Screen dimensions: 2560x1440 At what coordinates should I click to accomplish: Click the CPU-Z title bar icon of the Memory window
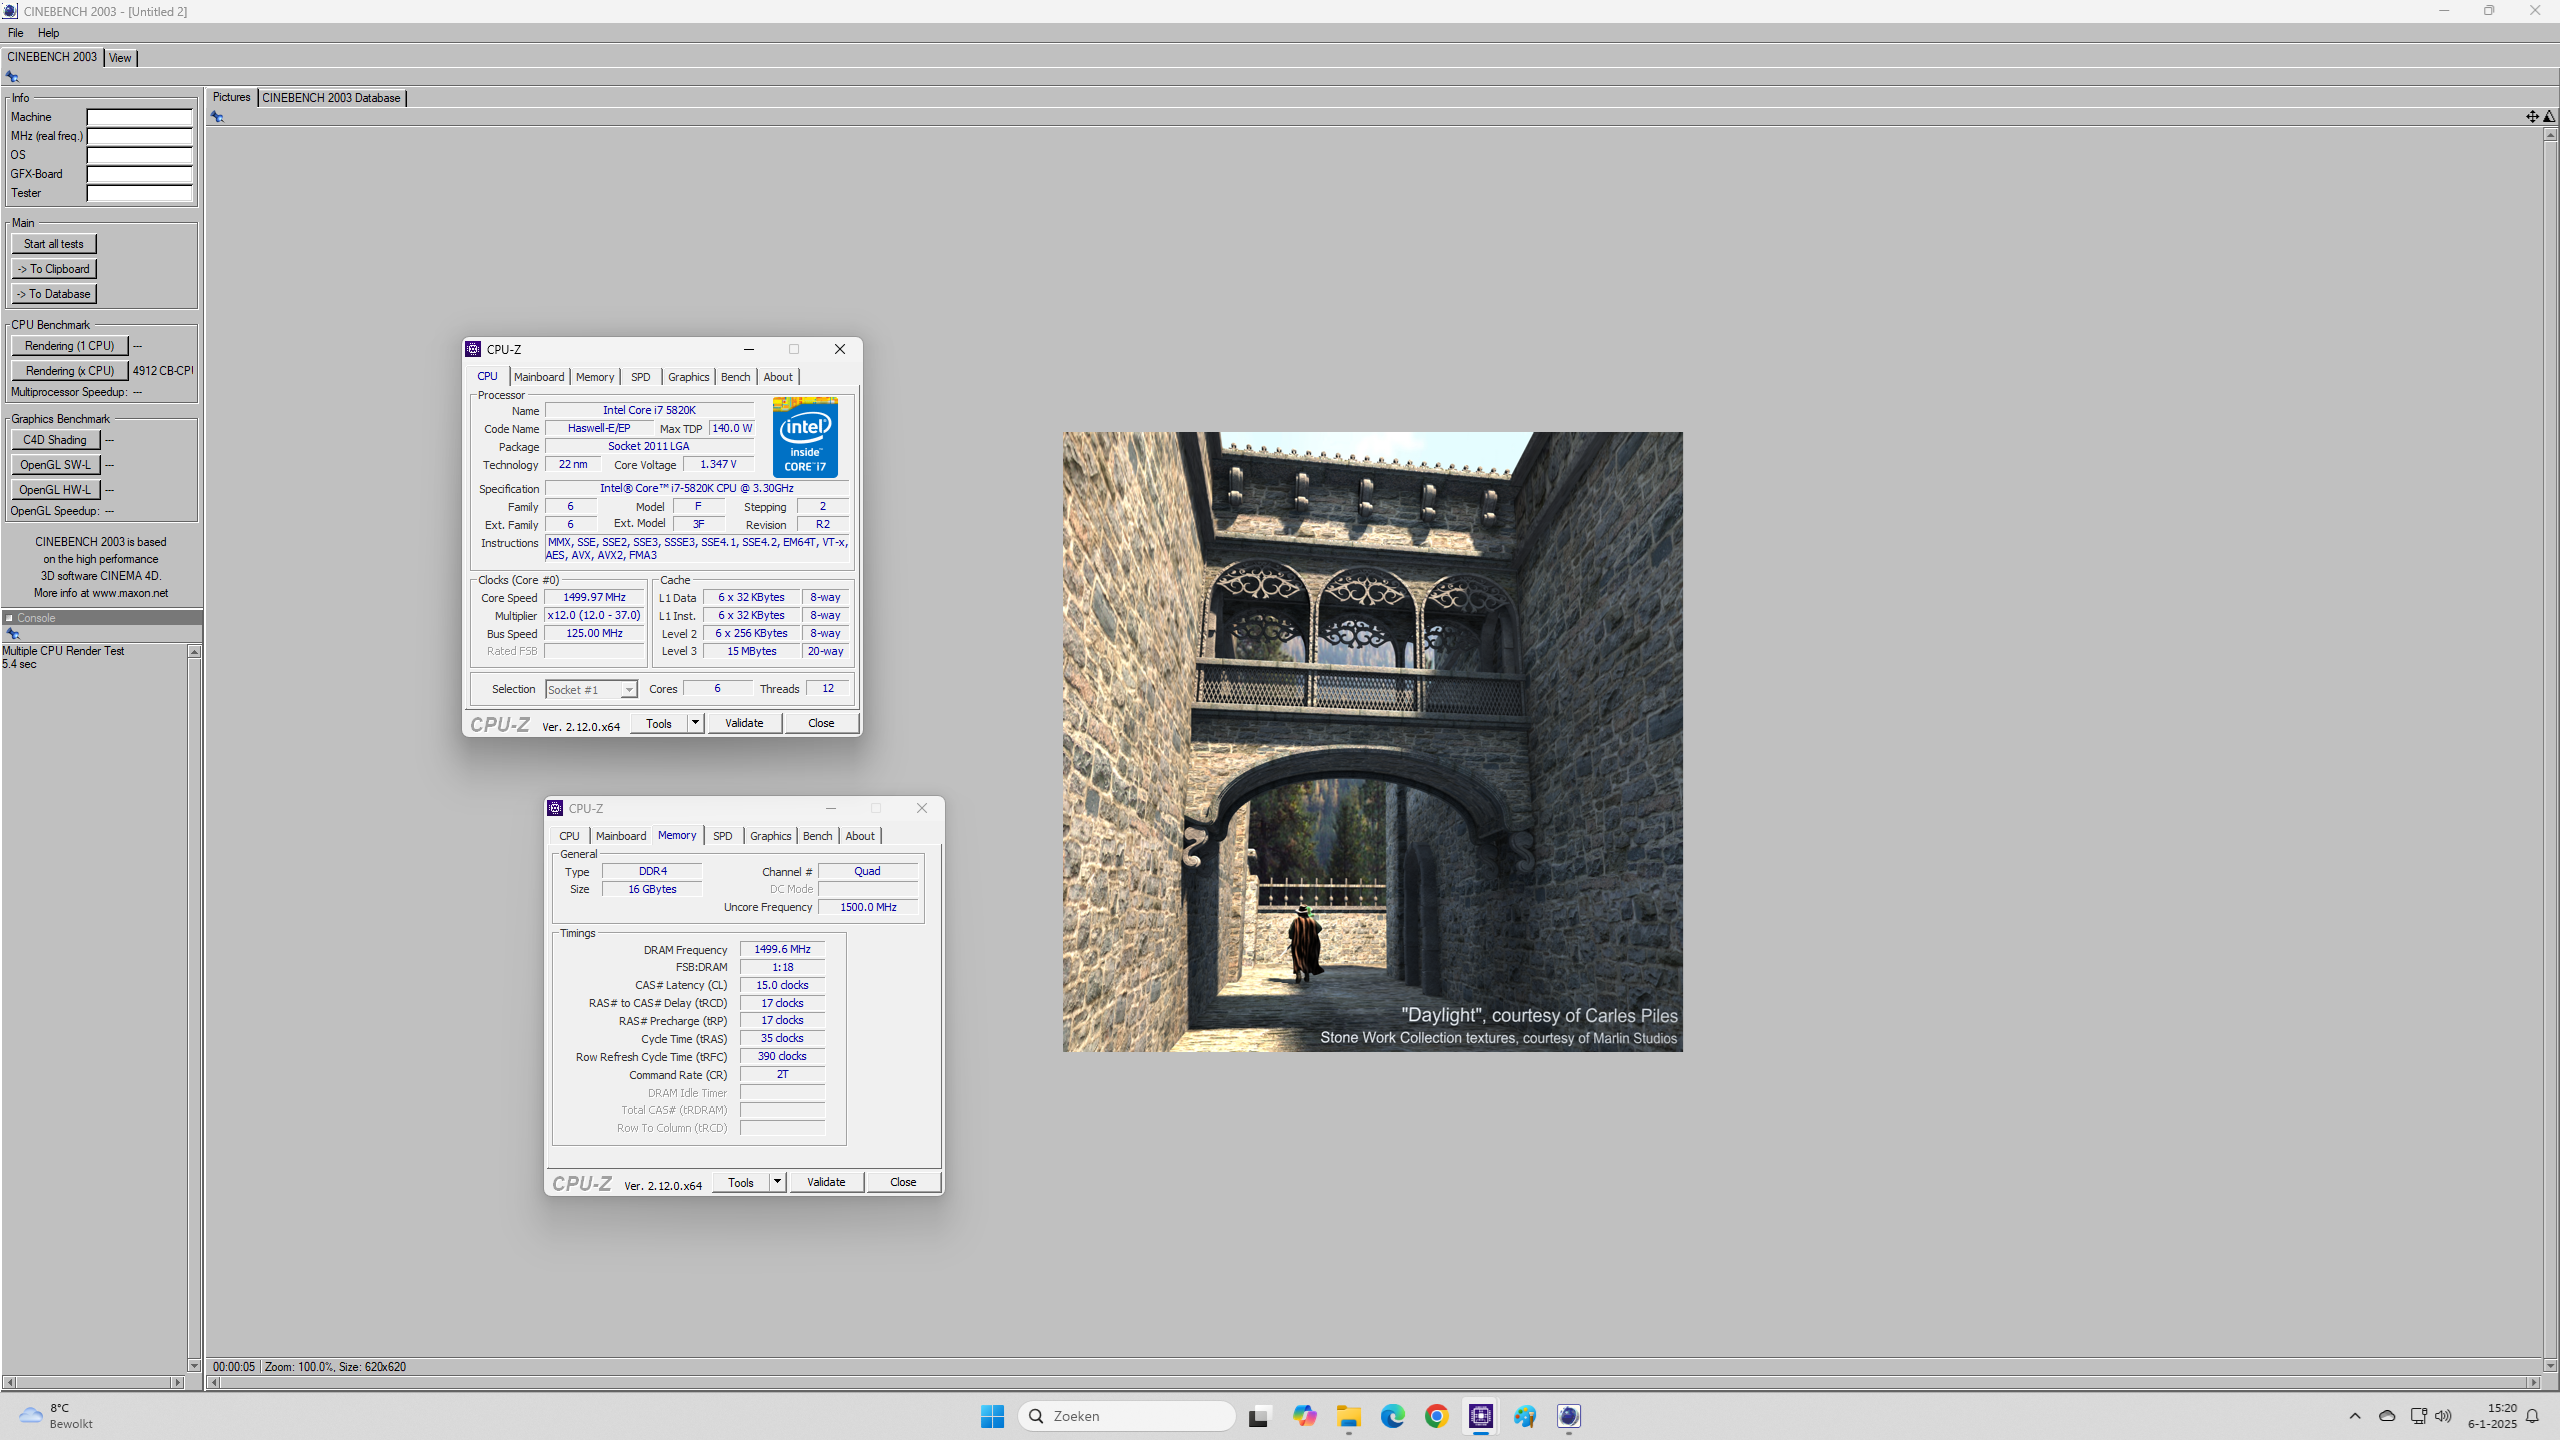(555, 808)
